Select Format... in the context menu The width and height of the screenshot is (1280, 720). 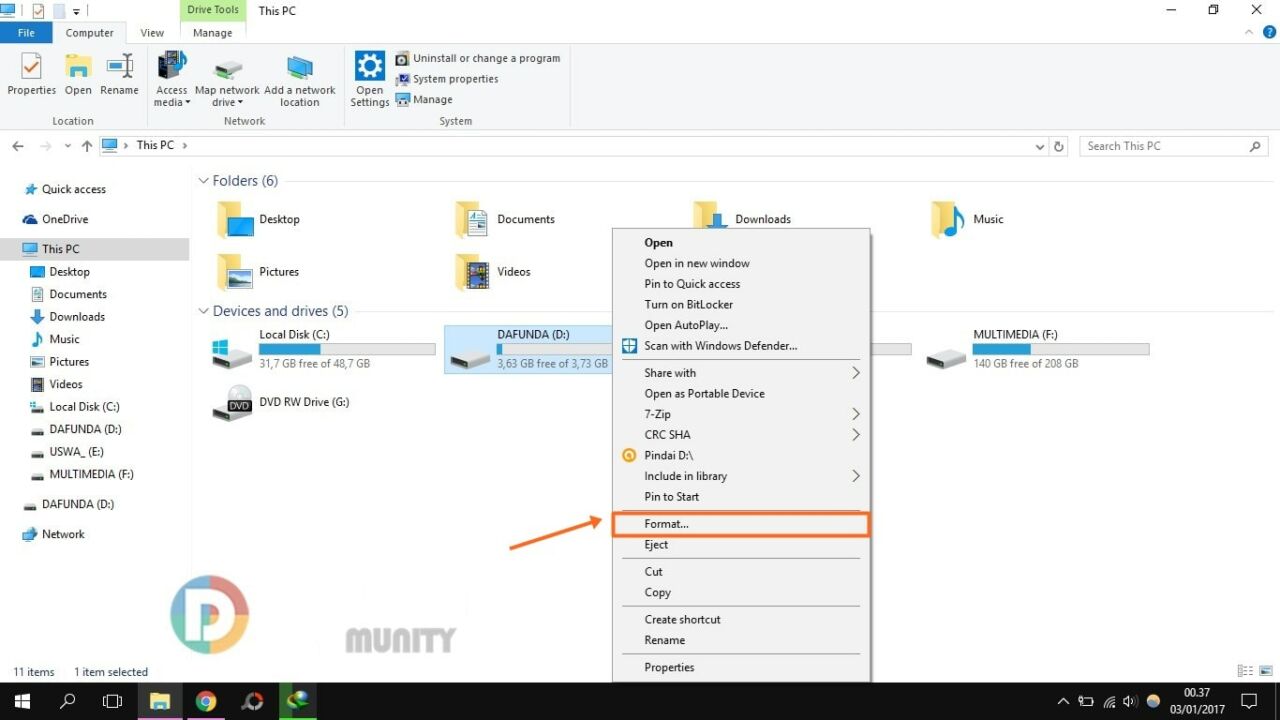[x=667, y=524]
